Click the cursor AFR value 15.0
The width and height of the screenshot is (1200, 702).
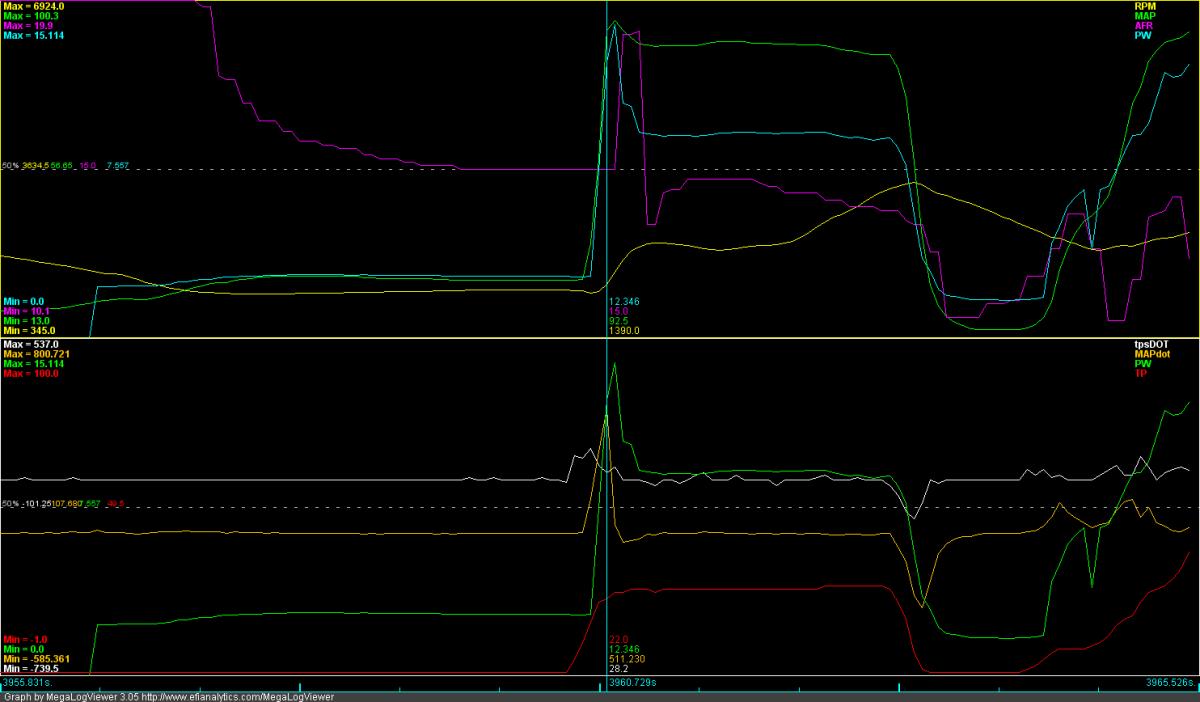click(x=619, y=310)
